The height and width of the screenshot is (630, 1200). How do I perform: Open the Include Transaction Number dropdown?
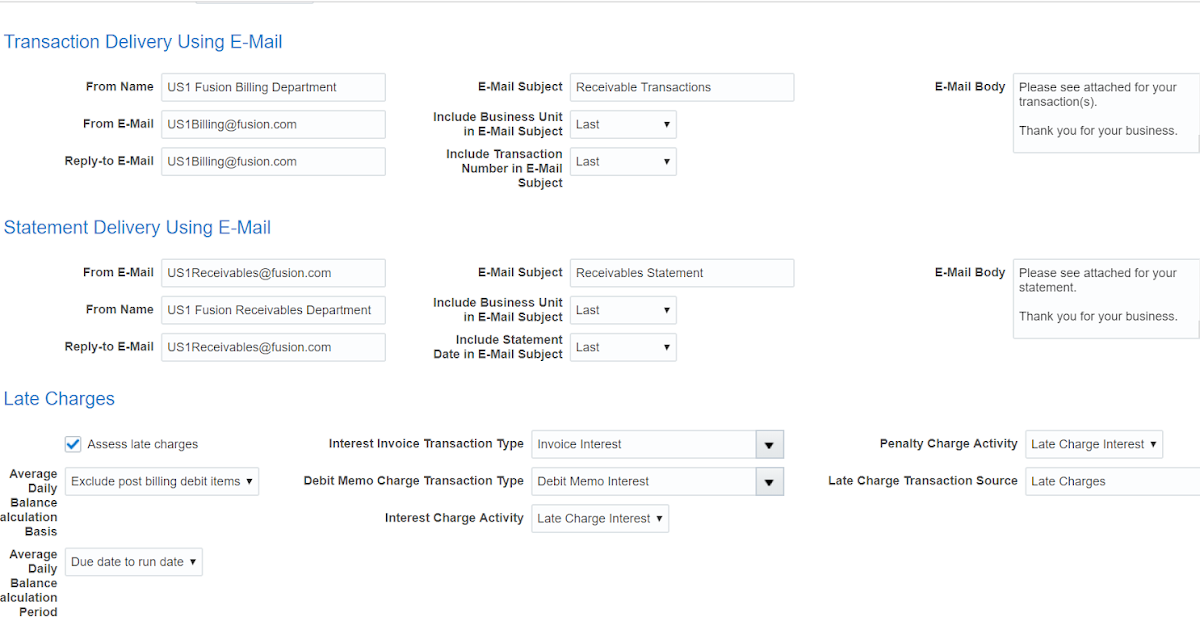623,161
